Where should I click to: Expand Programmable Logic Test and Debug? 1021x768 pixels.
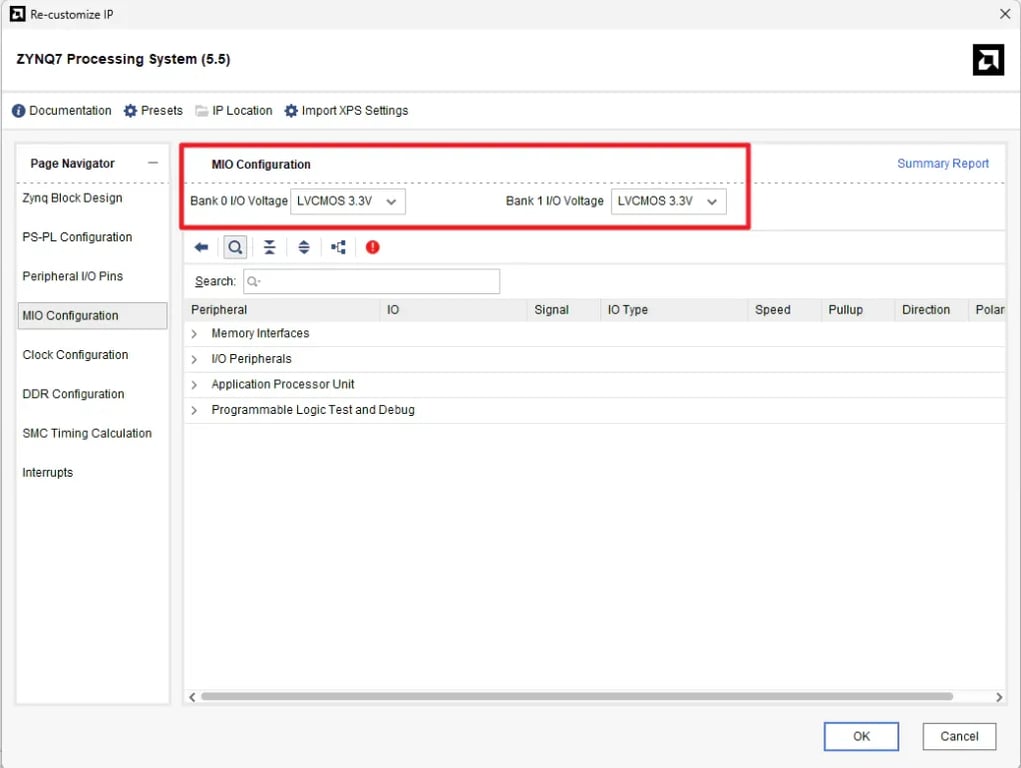194,410
